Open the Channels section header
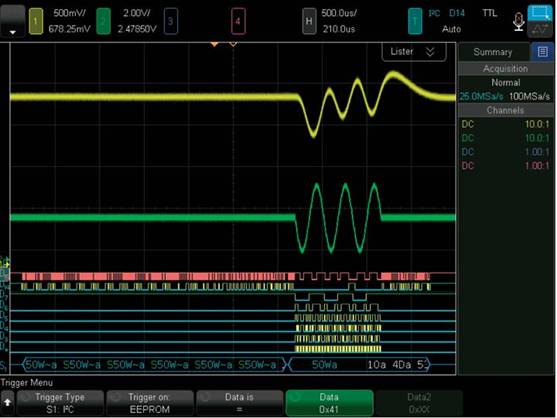The height and width of the screenshot is (418, 557). [x=505, y=110]
